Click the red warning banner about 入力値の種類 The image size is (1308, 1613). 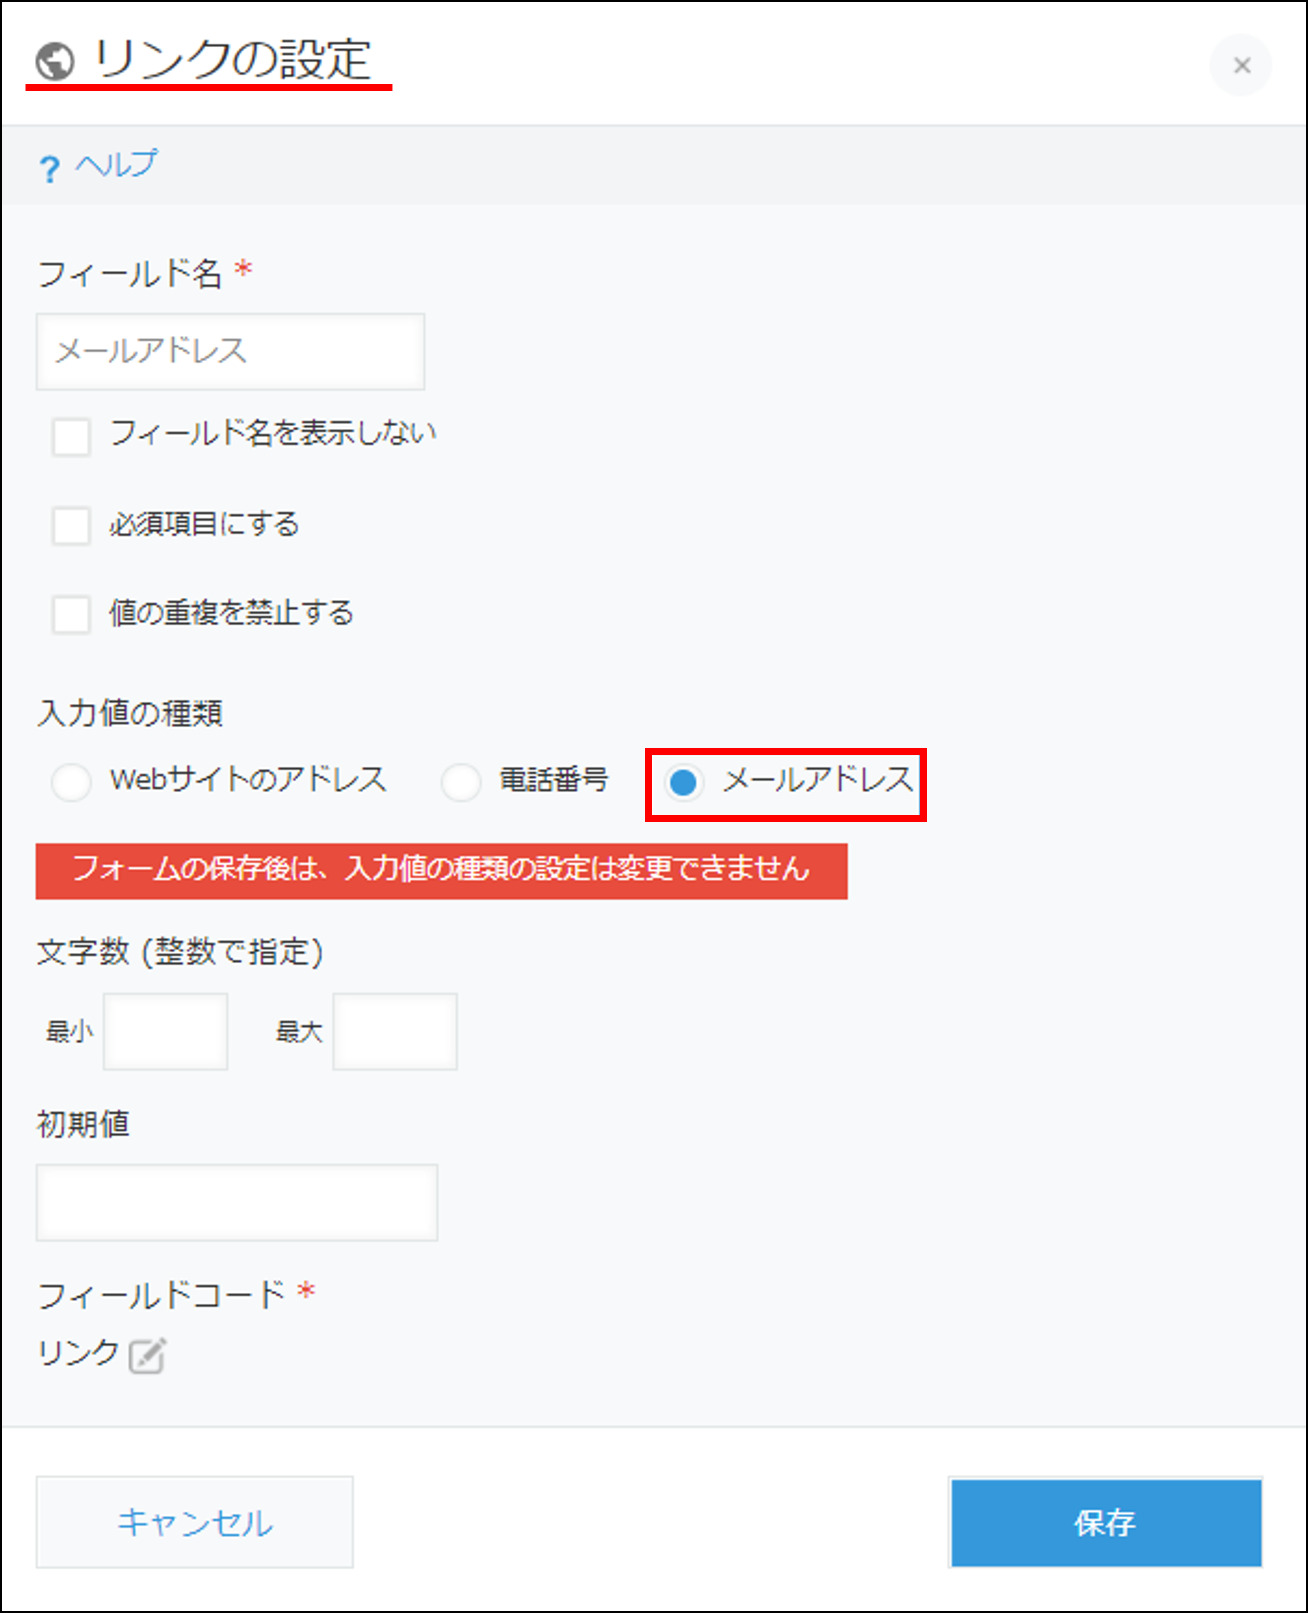442,871
